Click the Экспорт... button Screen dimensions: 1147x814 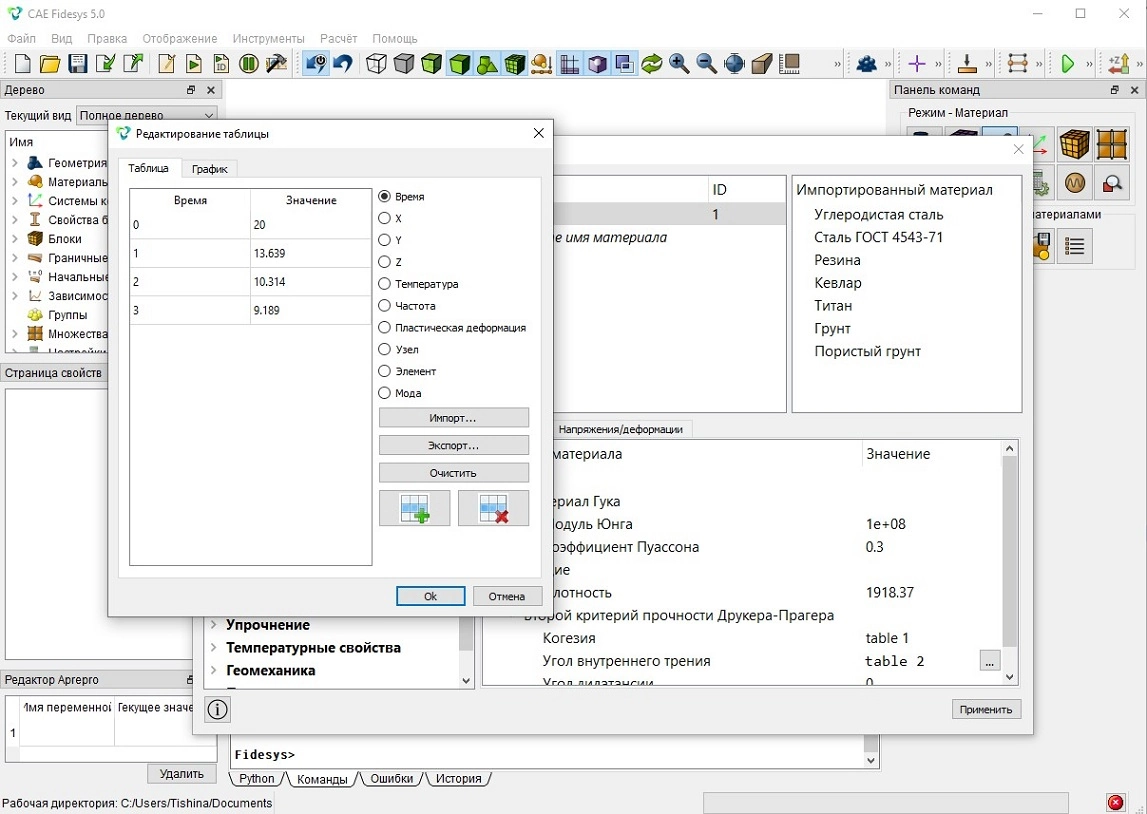pyautogui.click(x=454, y=445)
